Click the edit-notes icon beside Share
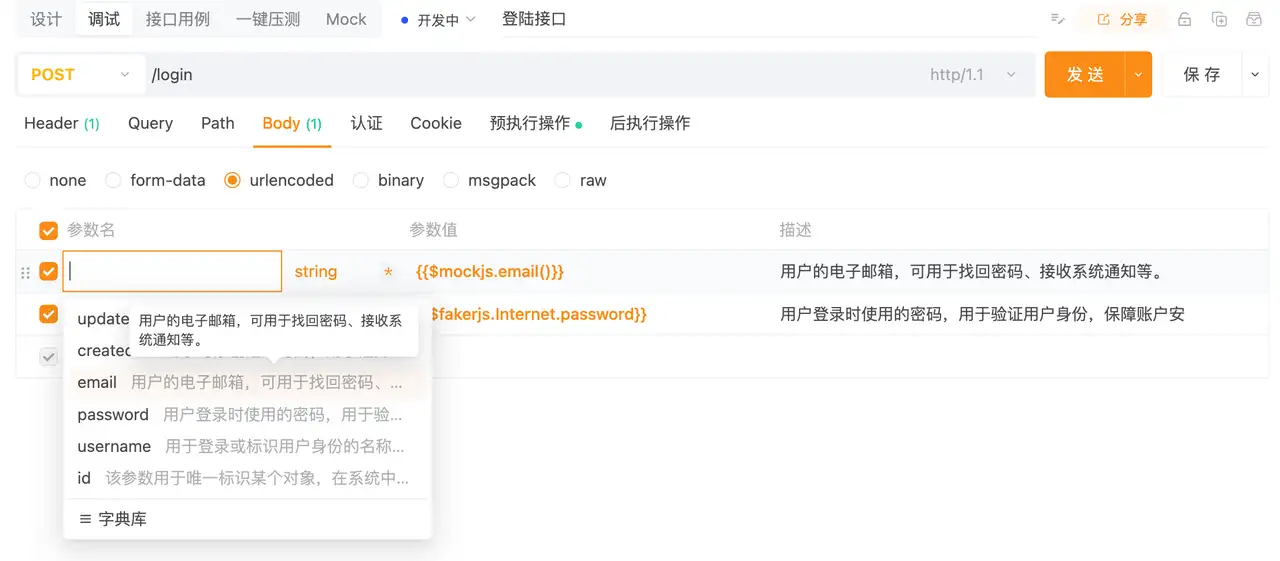 point(1057,19)
